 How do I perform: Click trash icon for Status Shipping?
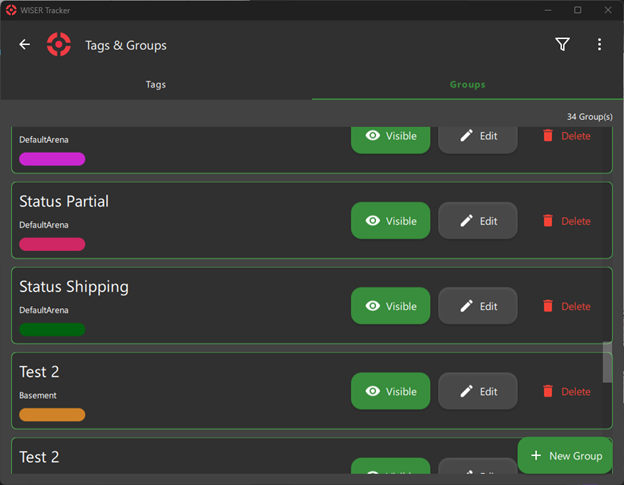pos(547,306)
